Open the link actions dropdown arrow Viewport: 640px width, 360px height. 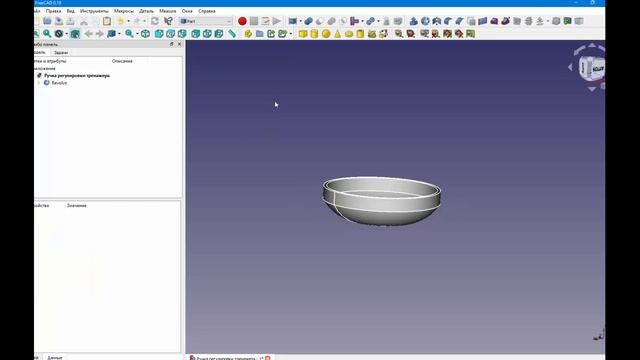(x=291, y=34)
